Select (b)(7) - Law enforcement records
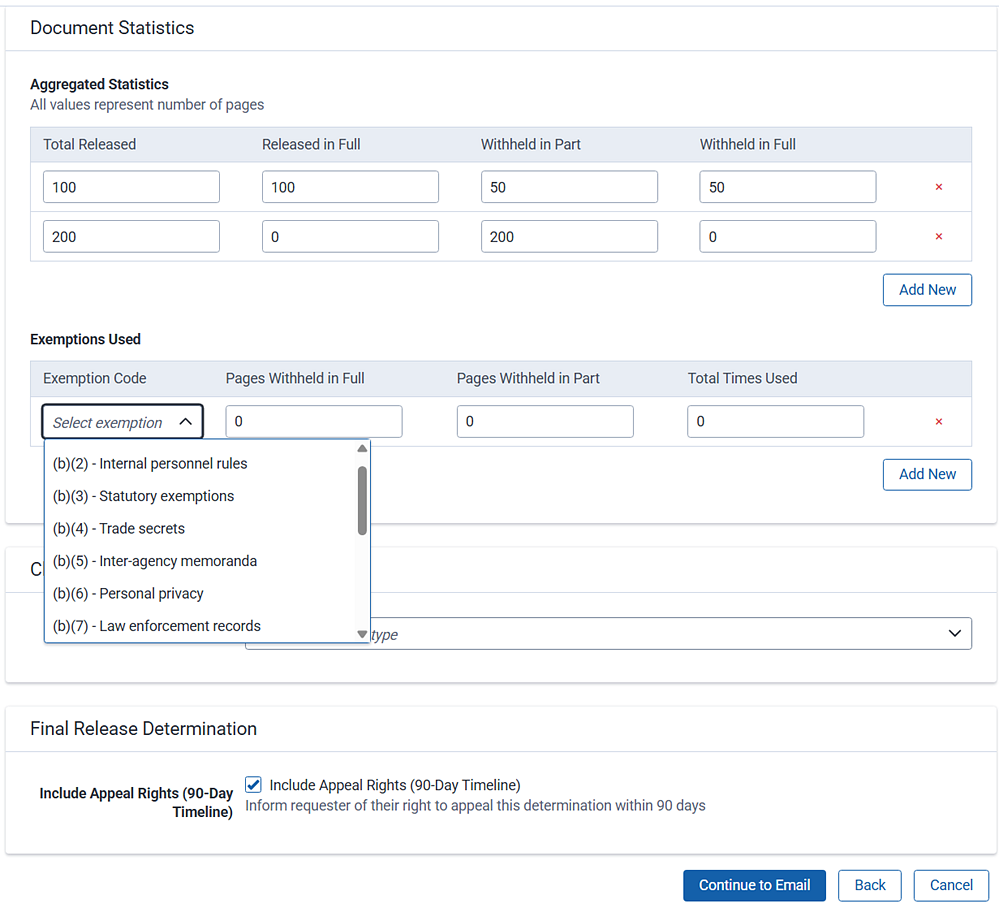Screen dimensions: 1000x908 [x=157, y=626]
